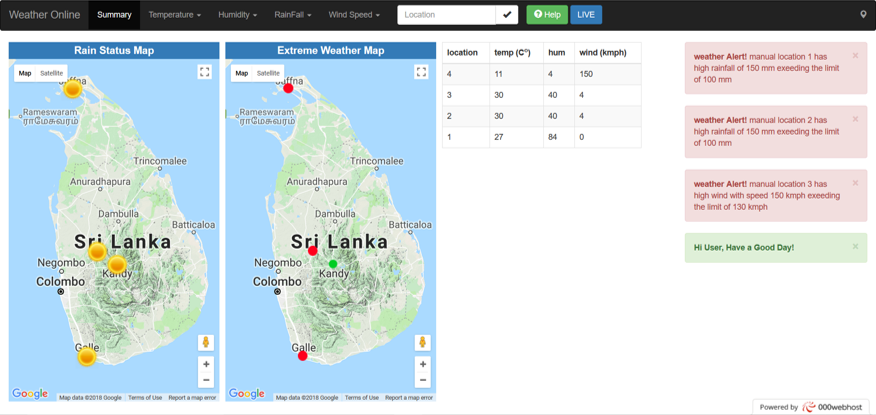Click the green marker near Kandy
Screen dimensions: 876x415
click(333, 264)
